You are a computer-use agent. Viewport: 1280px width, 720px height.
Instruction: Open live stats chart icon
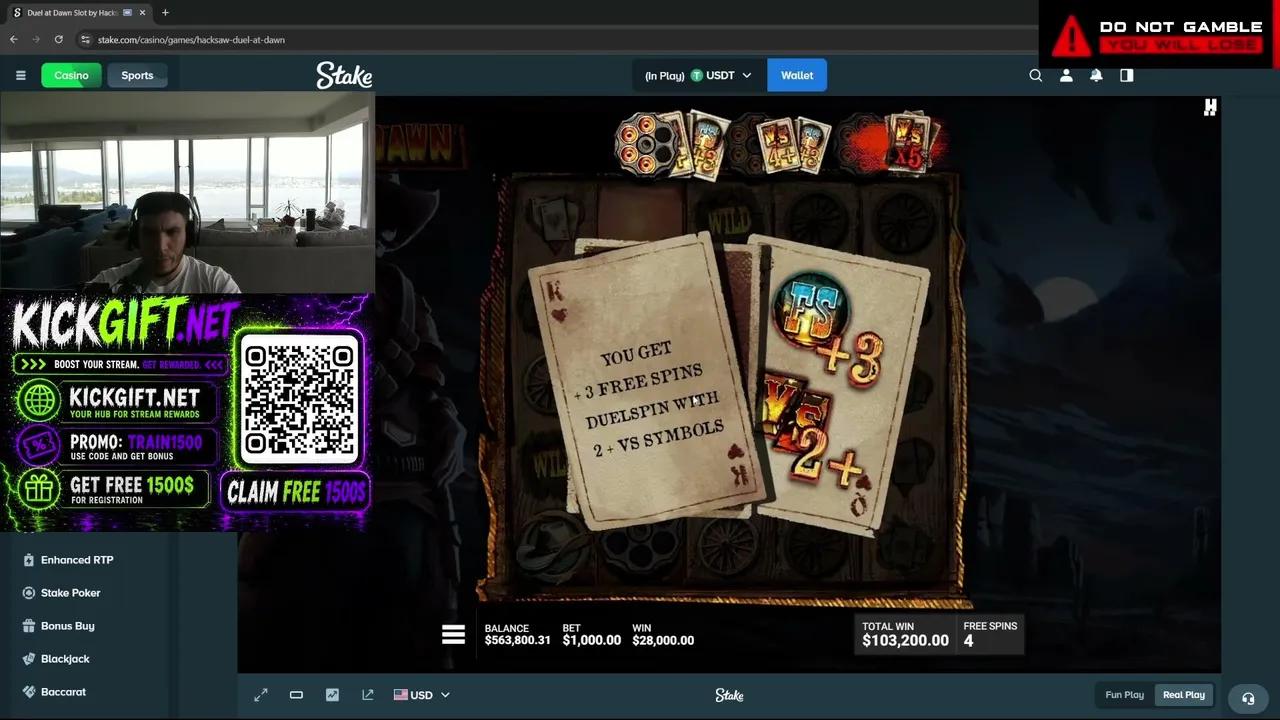[x=332, y=695]
